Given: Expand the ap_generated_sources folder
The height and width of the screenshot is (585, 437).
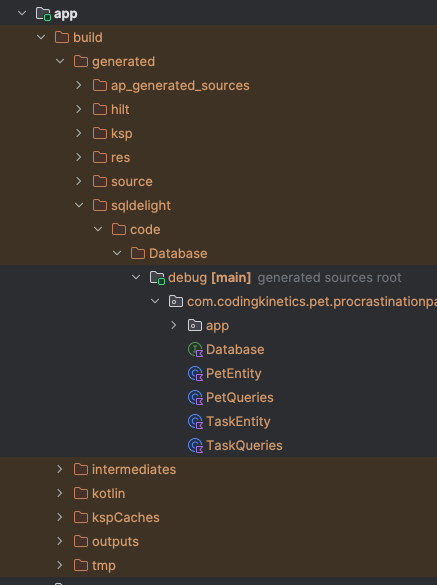Looking at the screenshot, I should 79,85.
